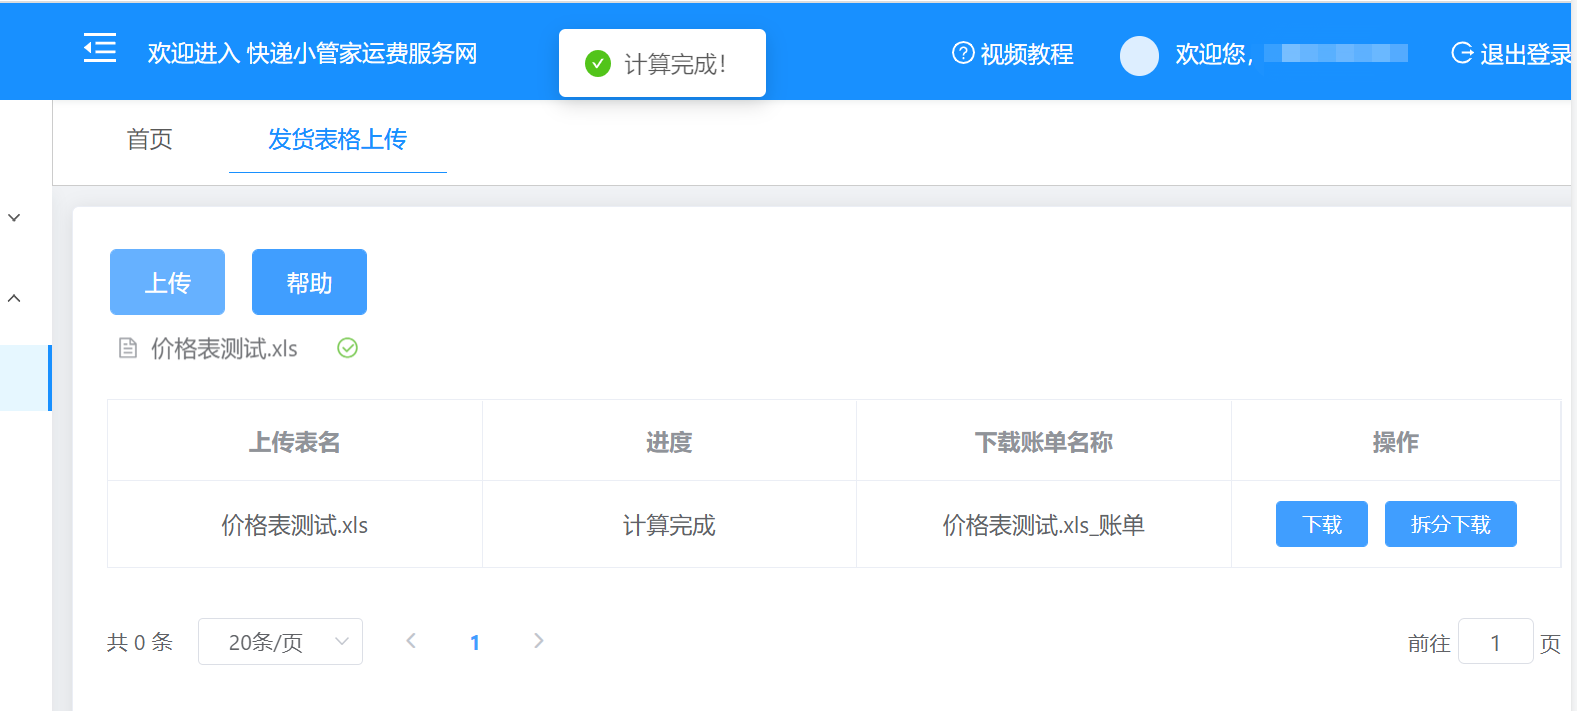Click the 进度 column header

(669, 441)
